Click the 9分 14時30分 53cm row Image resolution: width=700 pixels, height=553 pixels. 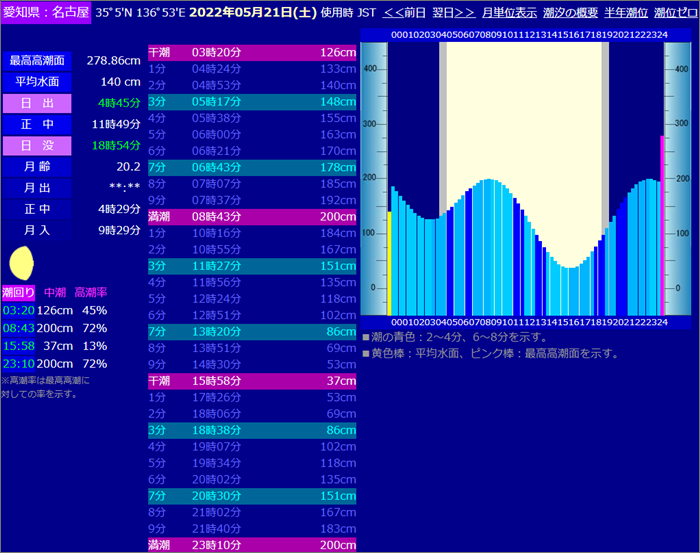tap(252, 365)
